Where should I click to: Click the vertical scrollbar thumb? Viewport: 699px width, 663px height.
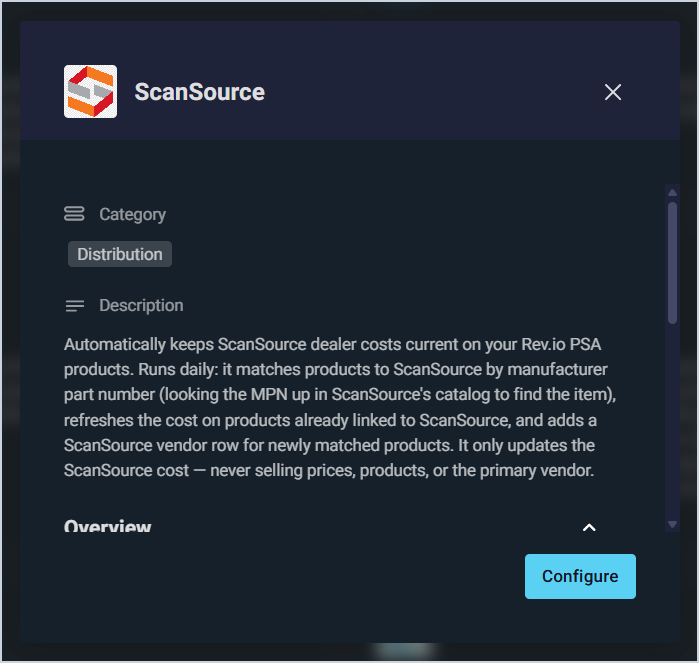coord(672,263)
